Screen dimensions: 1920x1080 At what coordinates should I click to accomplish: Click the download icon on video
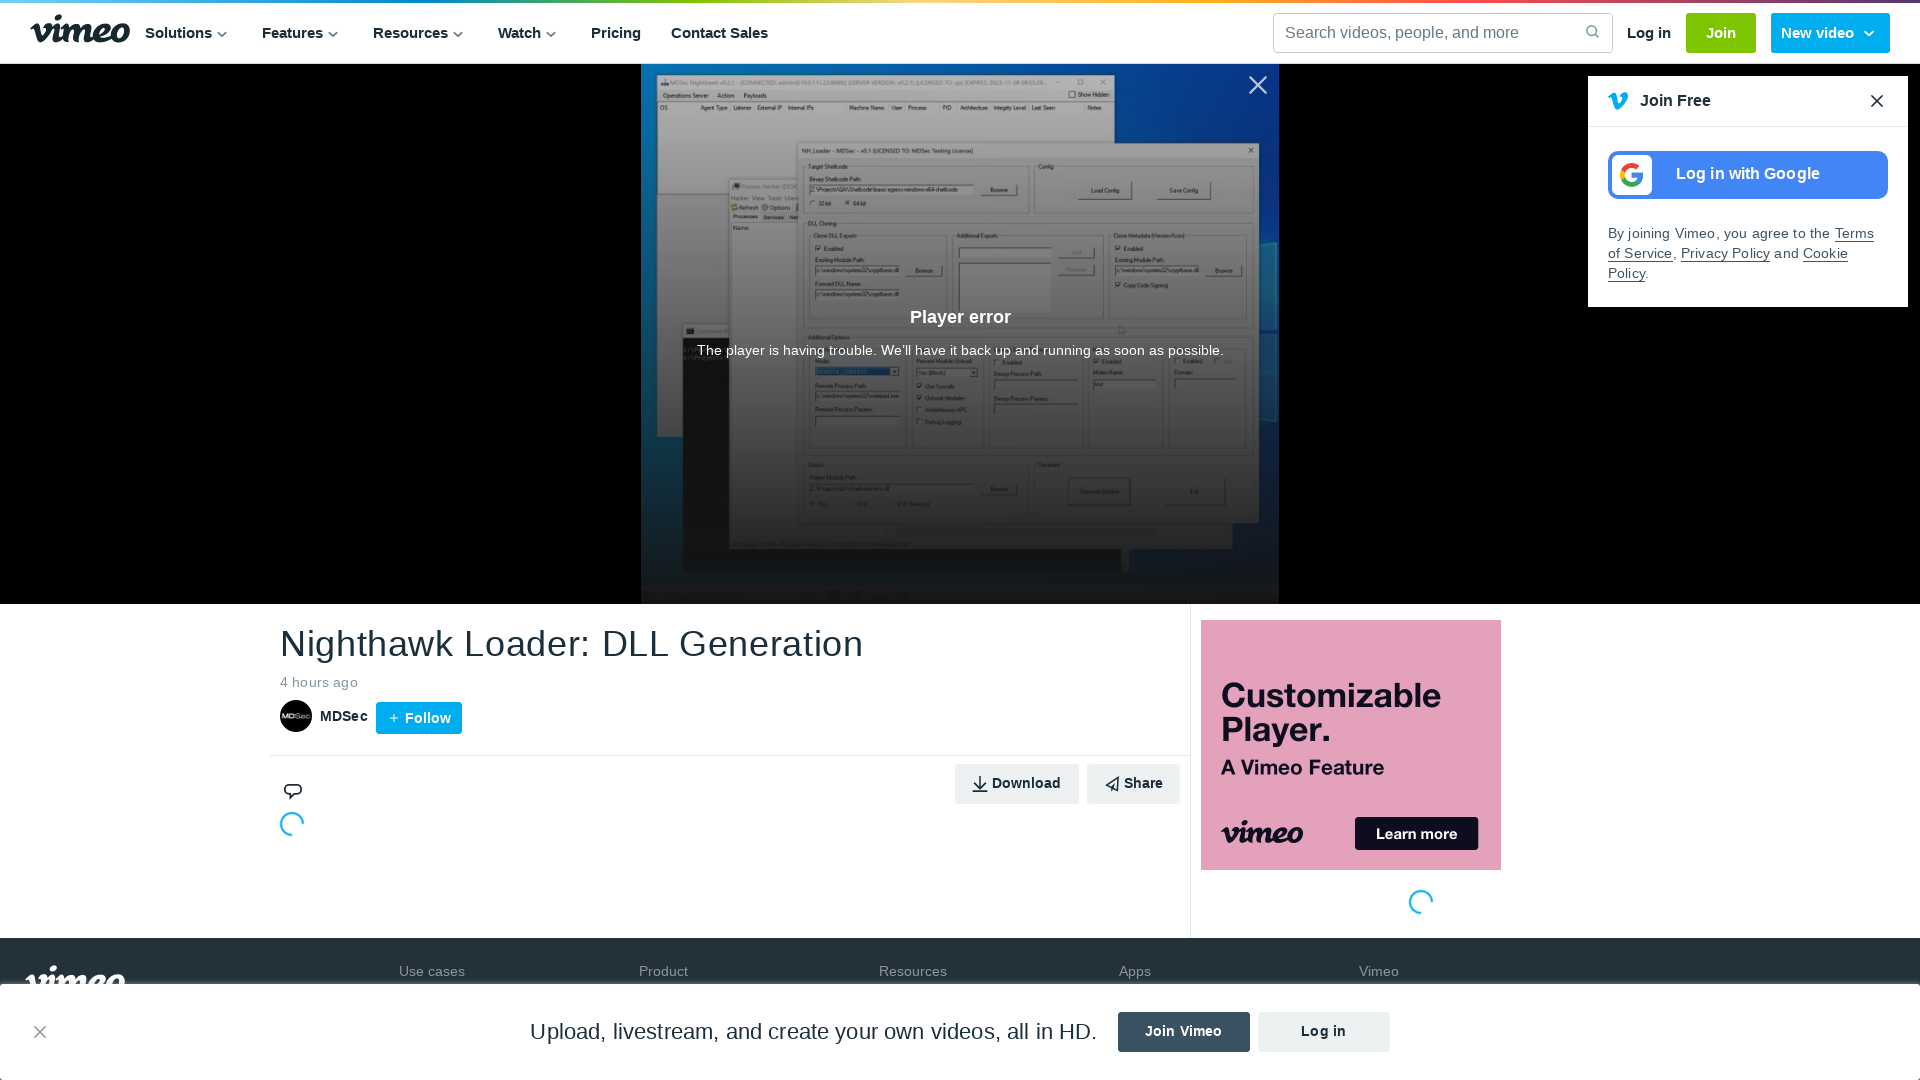[x=980, y=783]
